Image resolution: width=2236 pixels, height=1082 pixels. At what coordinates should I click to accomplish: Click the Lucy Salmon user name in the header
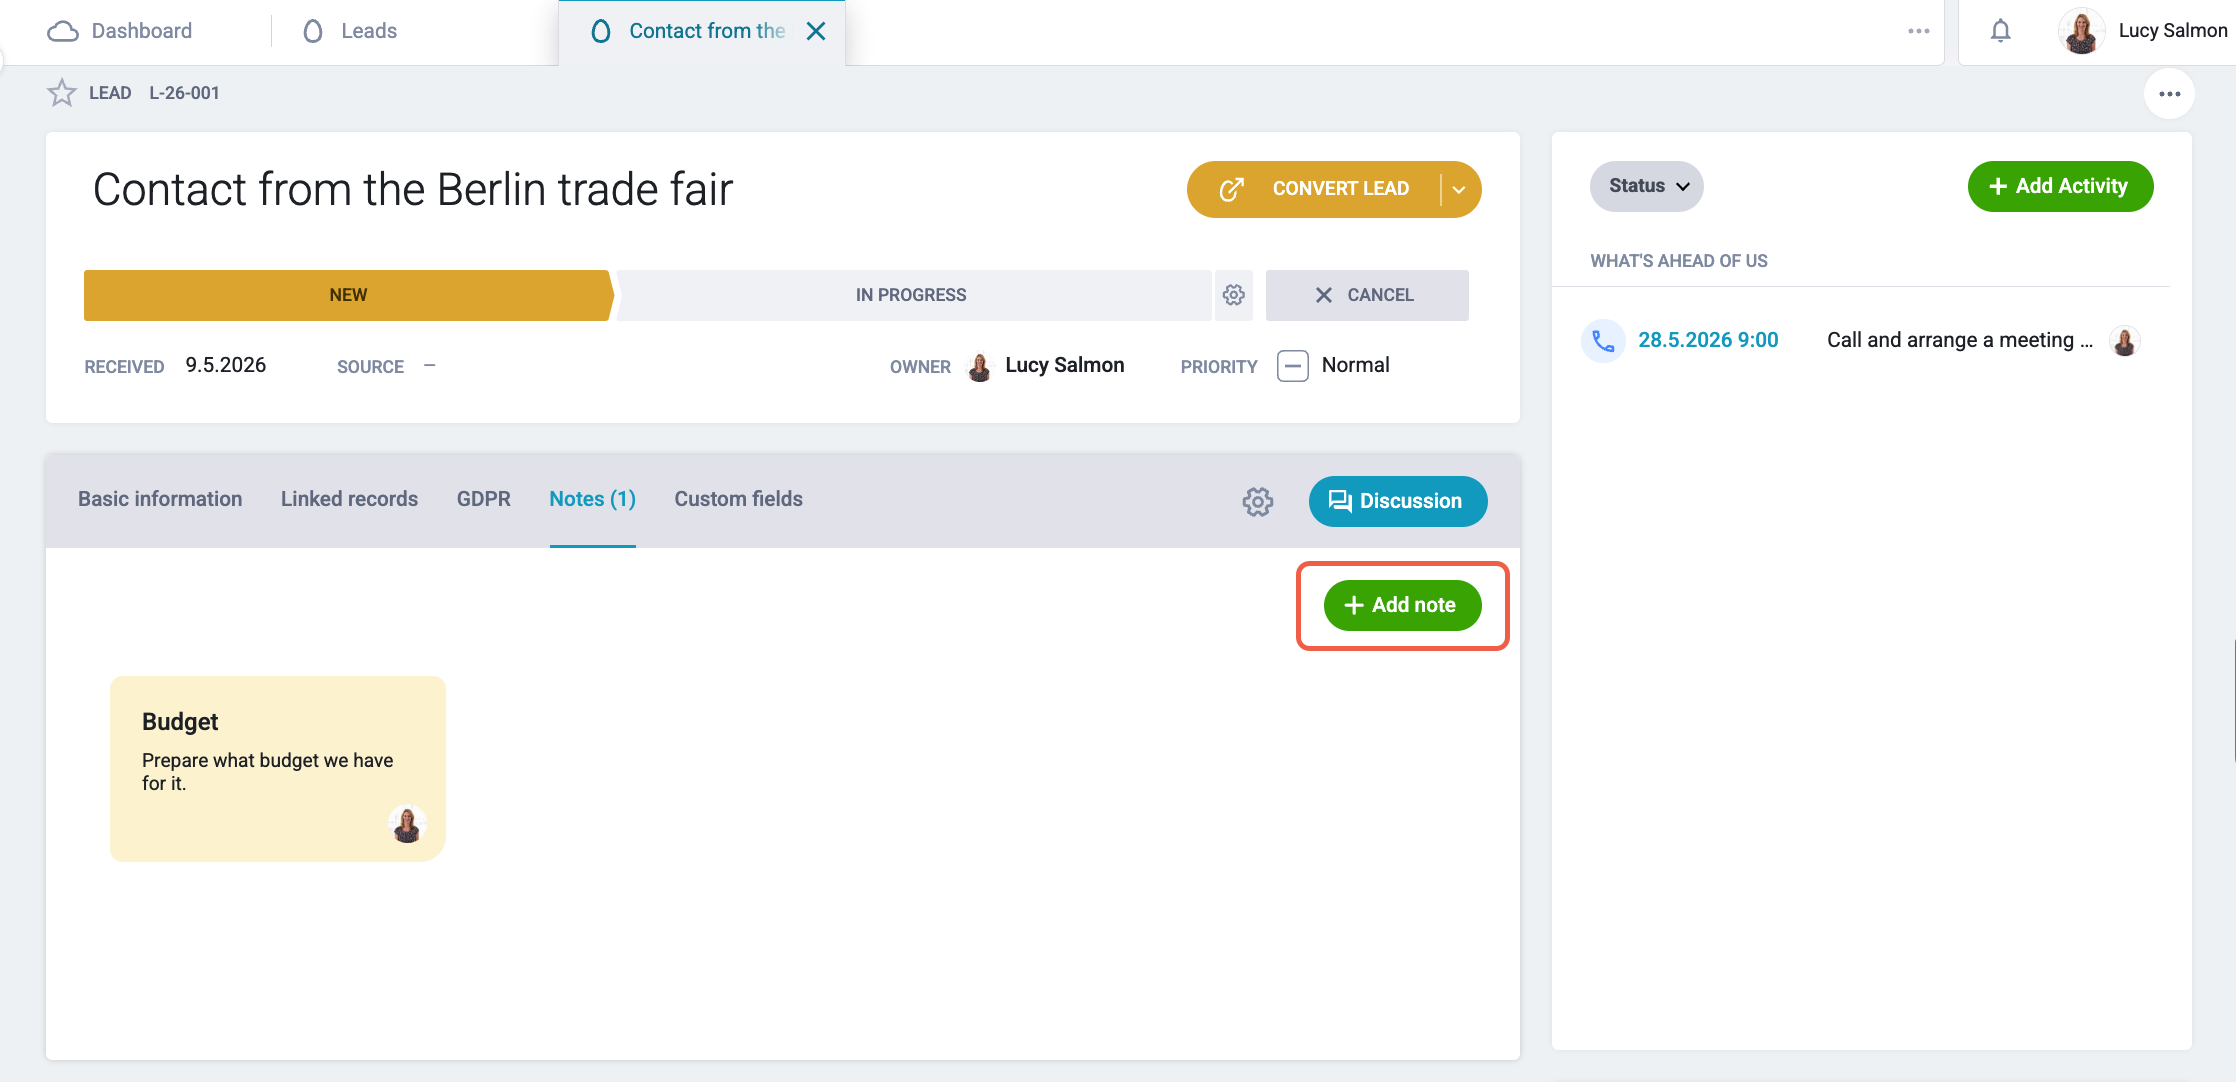point(2172,31)
